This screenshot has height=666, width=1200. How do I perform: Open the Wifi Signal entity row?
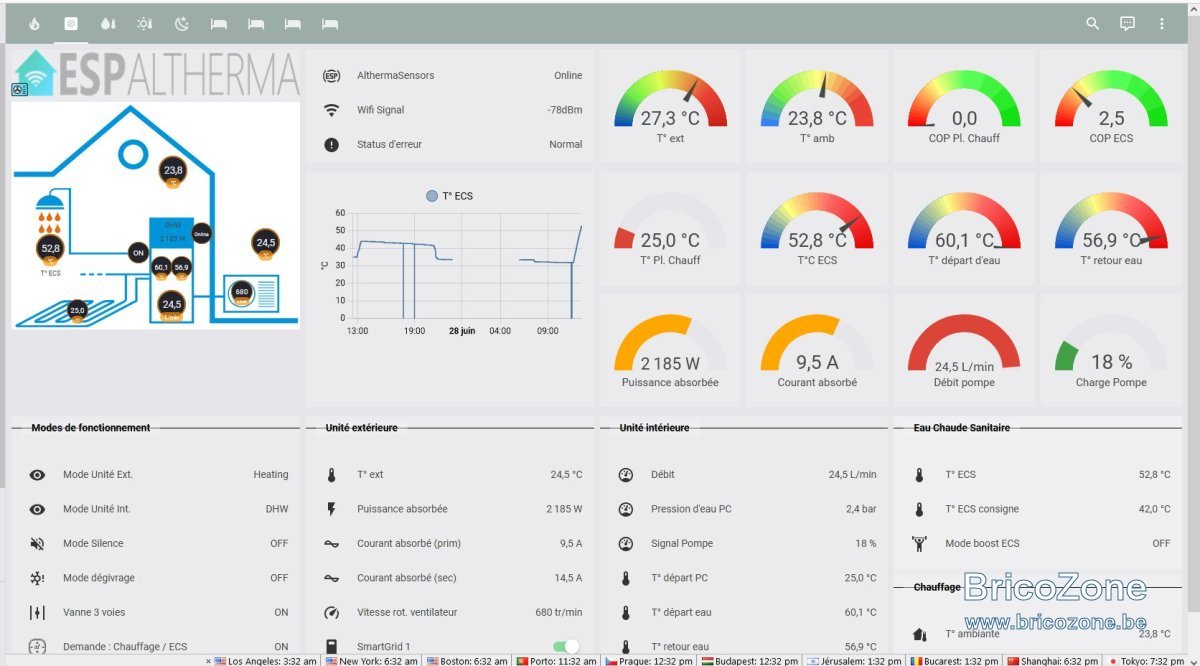(x=451, y=110)
